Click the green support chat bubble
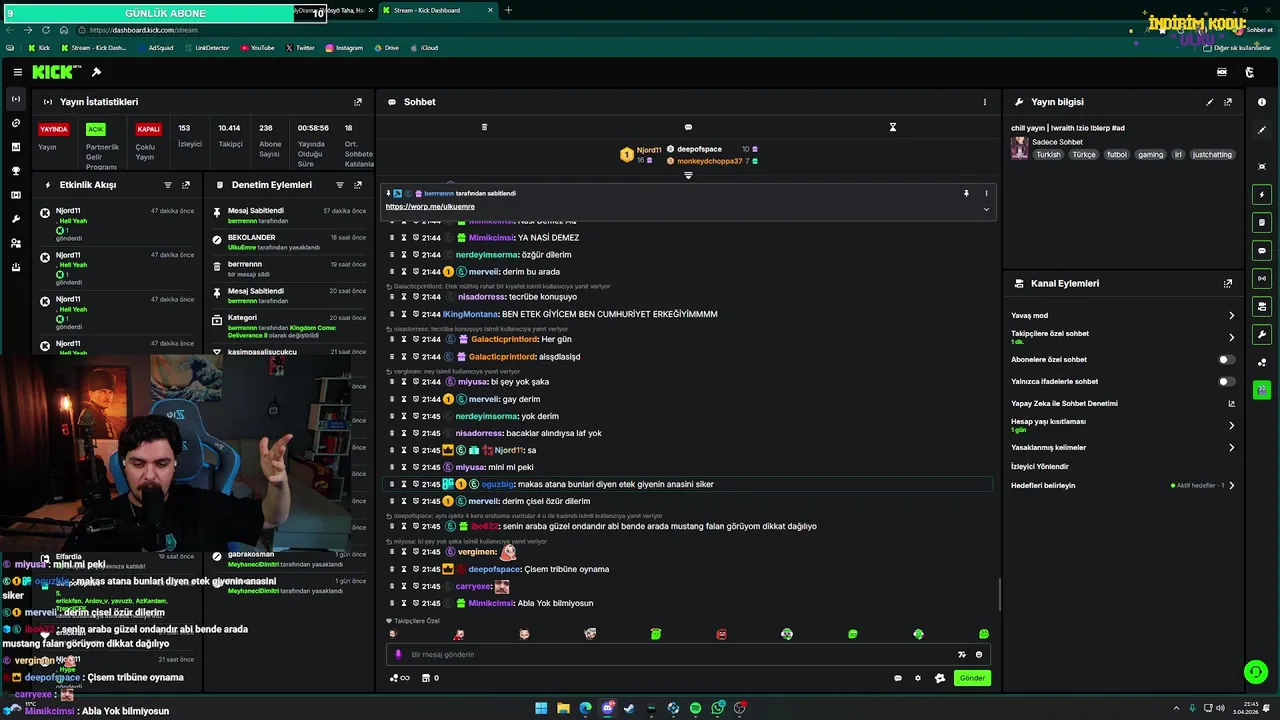This screenshot has width=1280, height=720. (x=1255, y=672)
